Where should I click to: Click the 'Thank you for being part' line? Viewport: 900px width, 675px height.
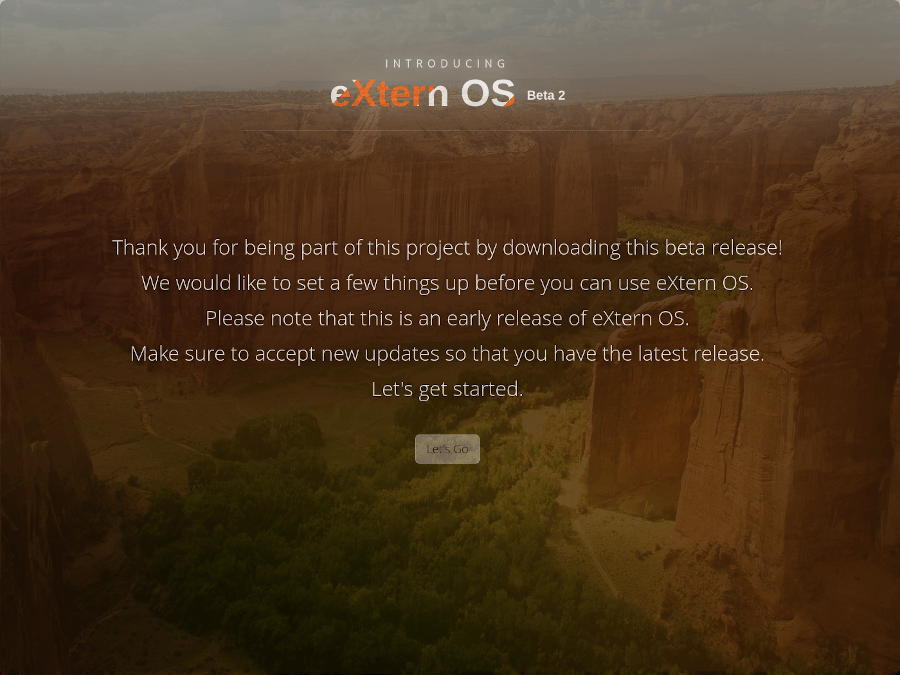(x=447, y=248)
